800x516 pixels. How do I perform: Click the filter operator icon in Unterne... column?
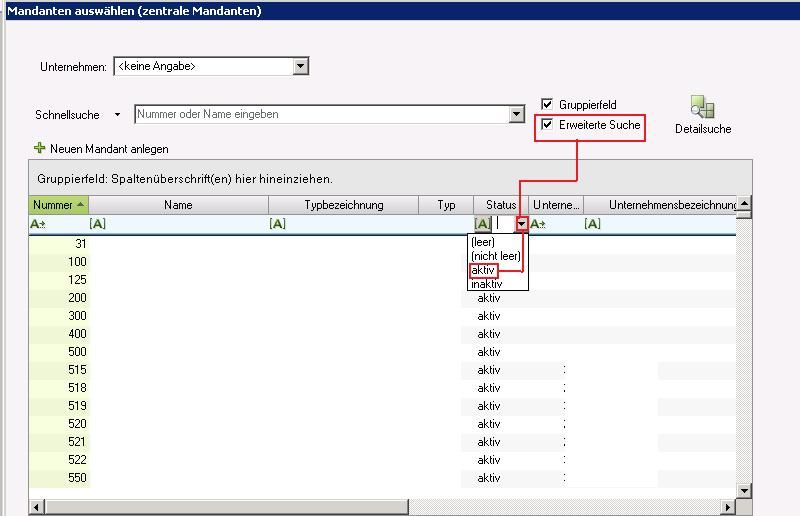(538, 224)
